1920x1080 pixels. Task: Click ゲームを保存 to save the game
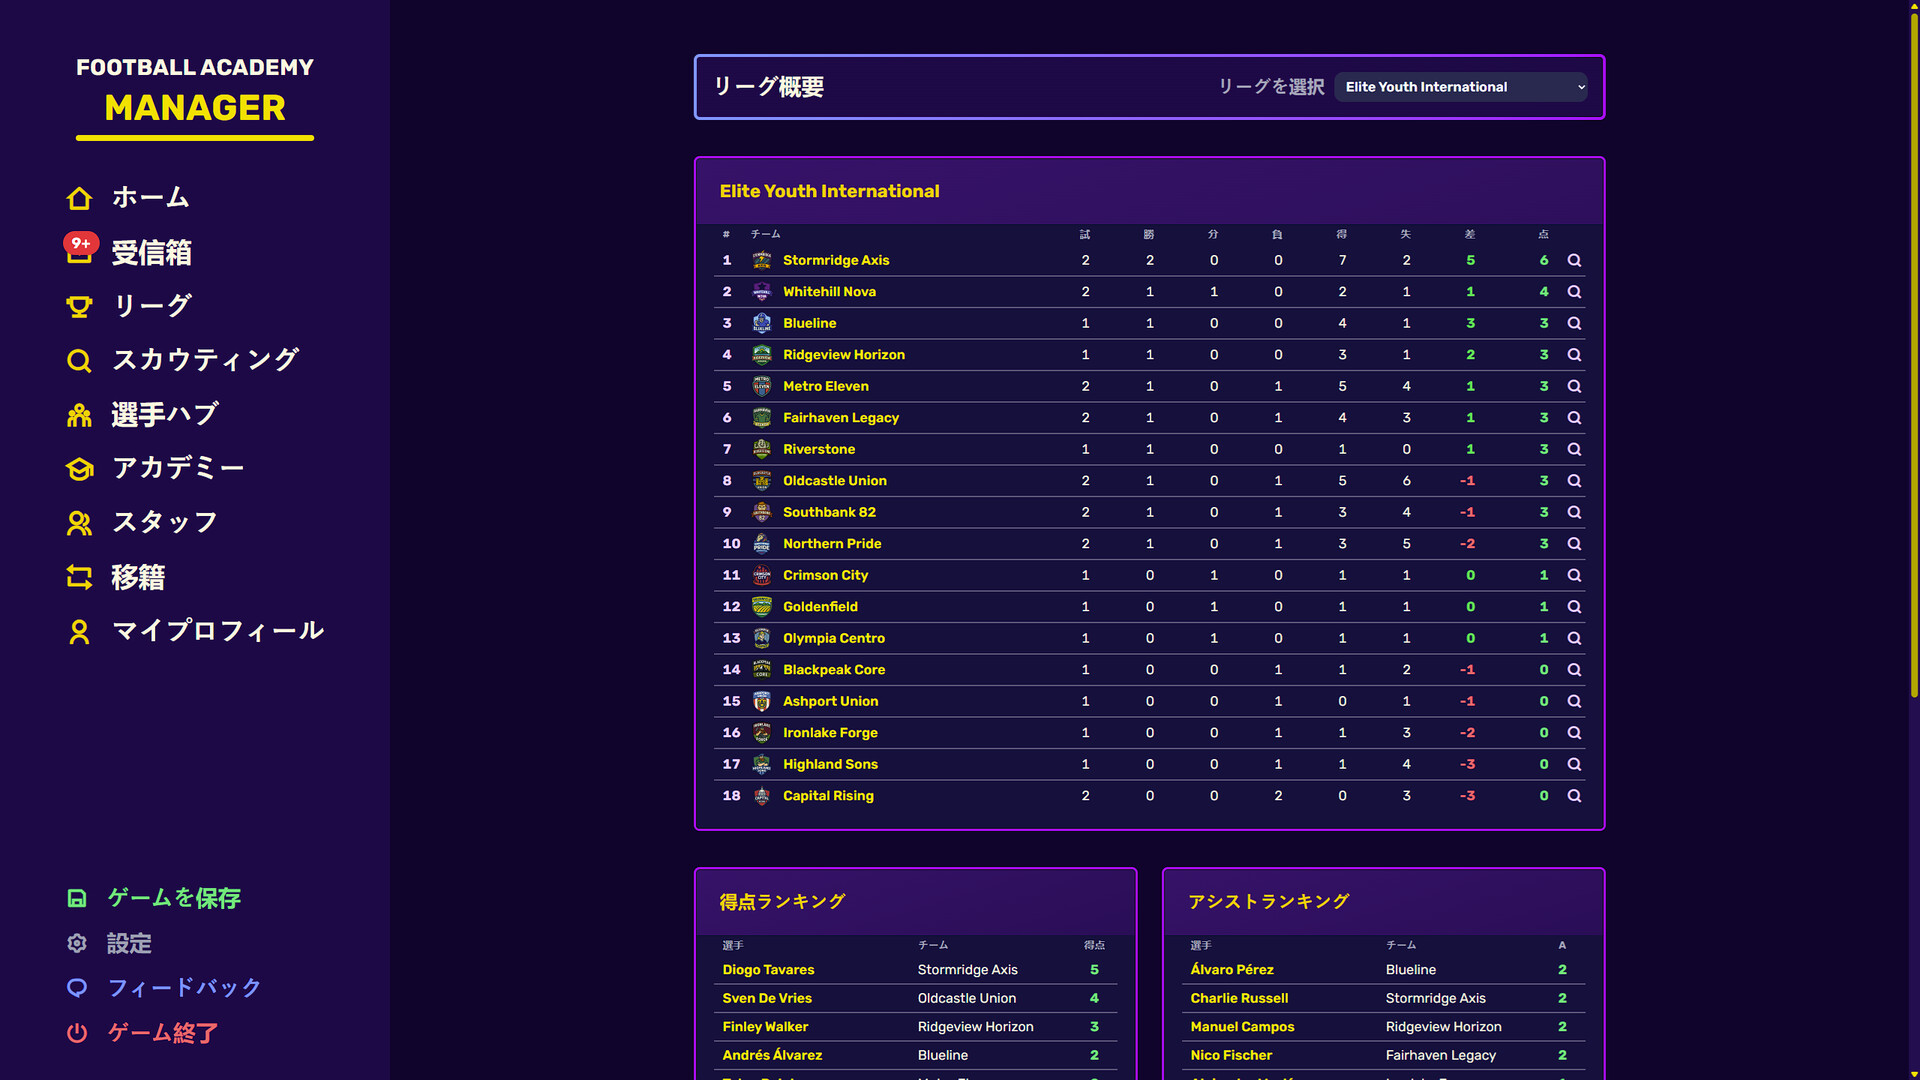pyautogui.click(x=174, y=898)
